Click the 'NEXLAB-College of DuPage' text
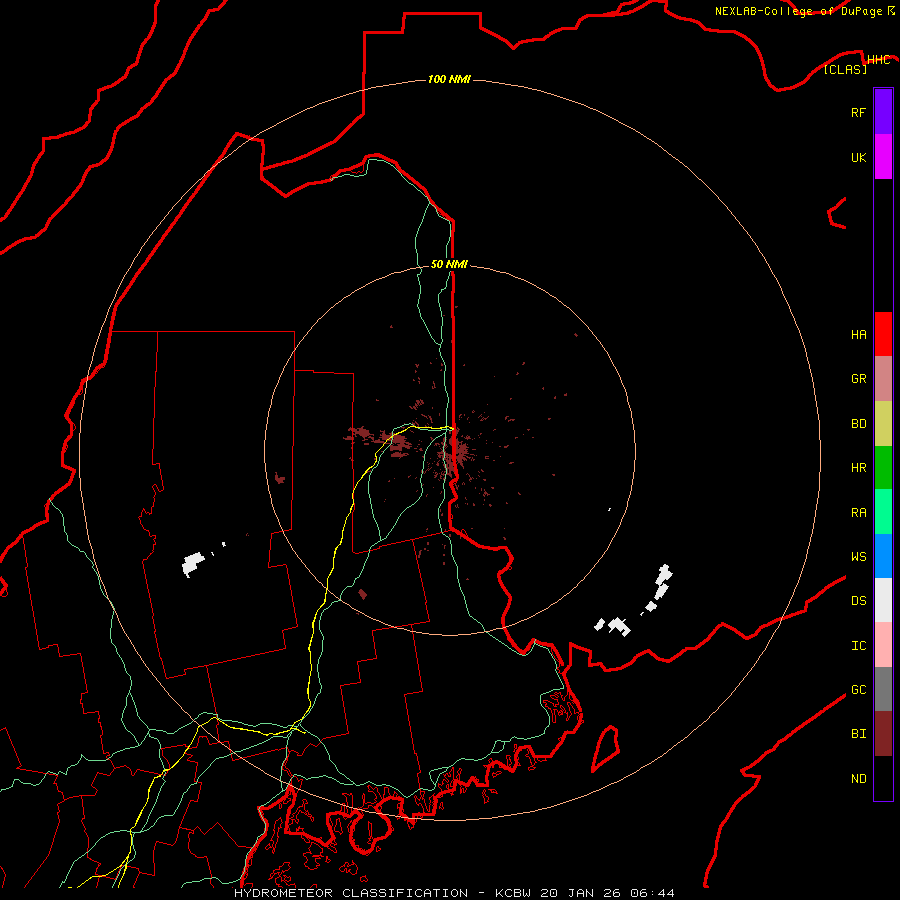The image size is (900, 900). pyautogui.click(x=798, y=11)
